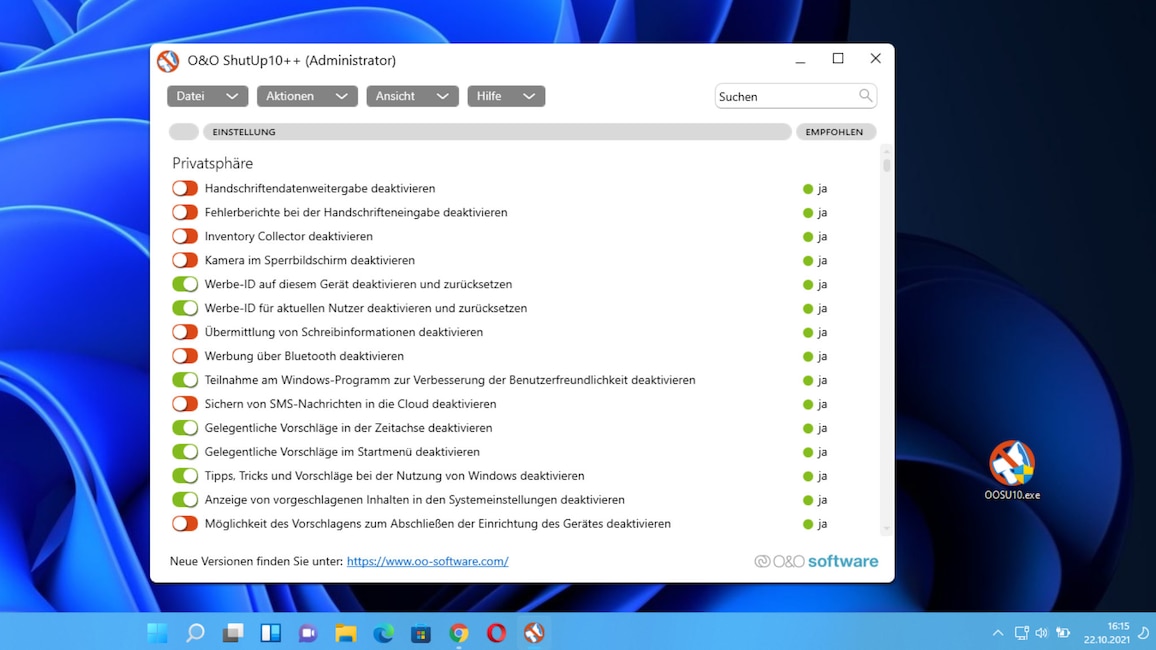Click the settings list vertical scrollbar thumb
The height and width of the screenshot is (650, 1156).
pos(886,164)
